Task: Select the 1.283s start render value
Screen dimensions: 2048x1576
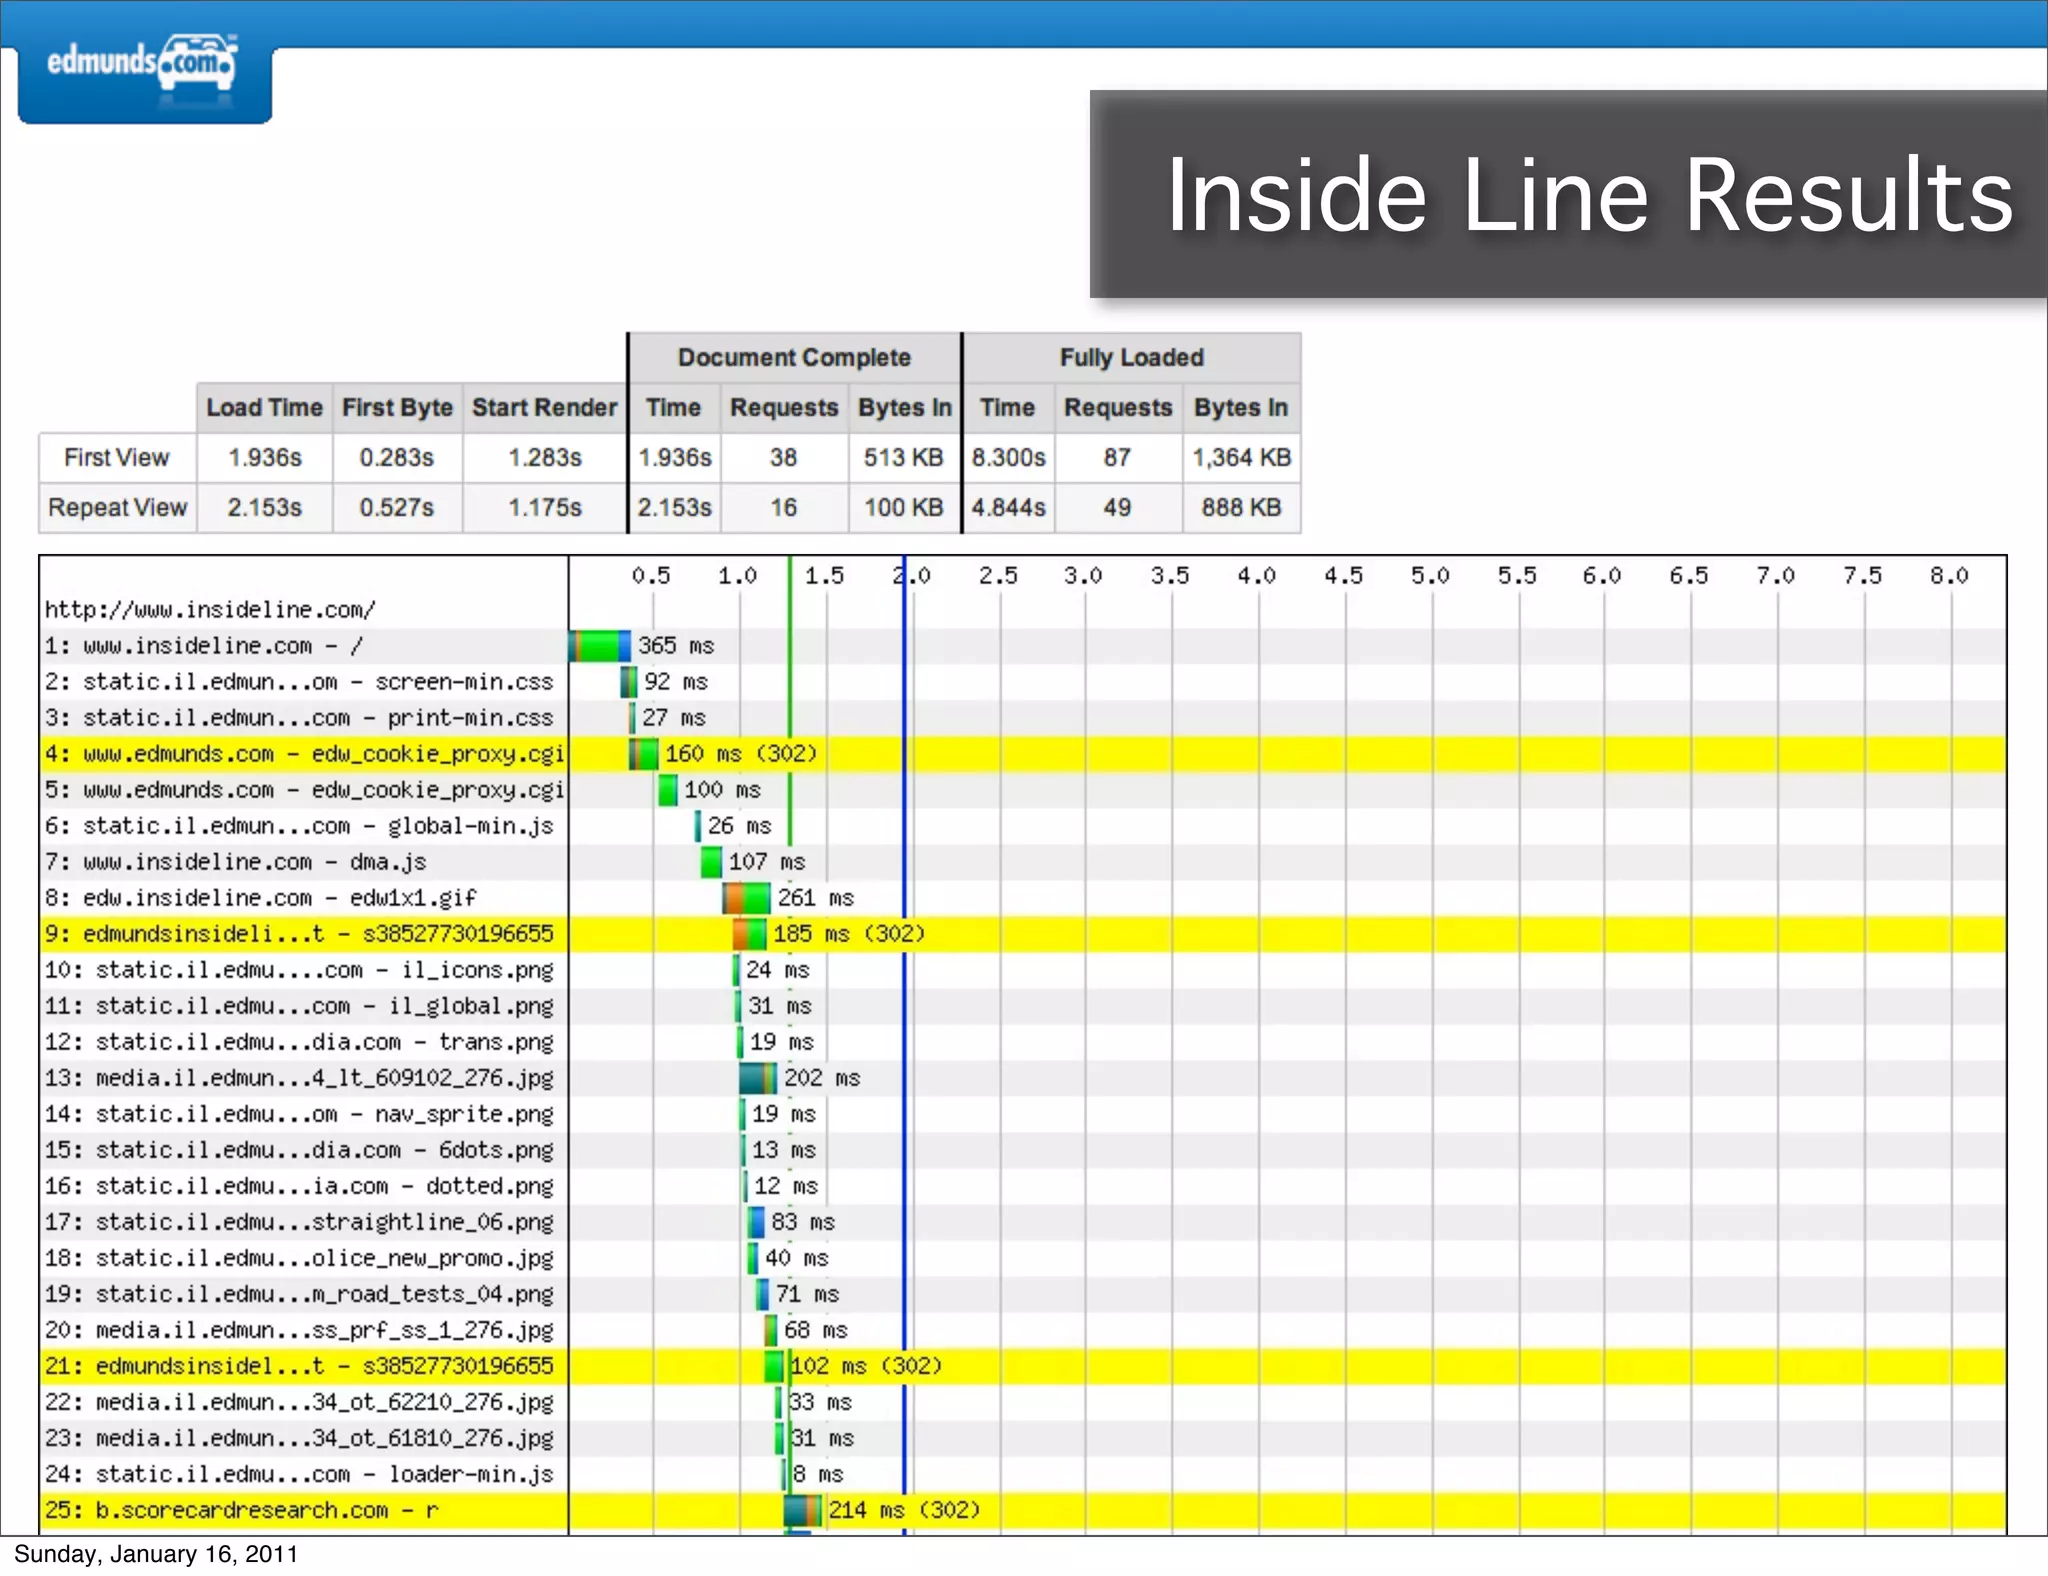Action: pyautogui.click(x=544, y=457)
